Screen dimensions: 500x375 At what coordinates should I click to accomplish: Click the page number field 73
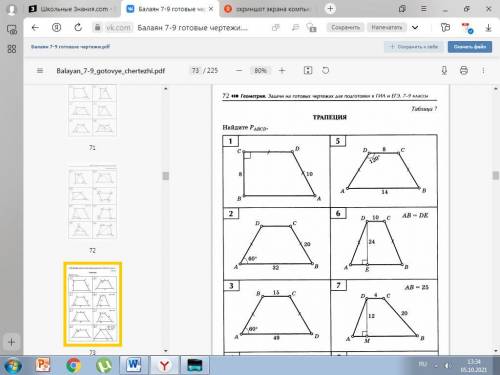click(x=195, y=71)
